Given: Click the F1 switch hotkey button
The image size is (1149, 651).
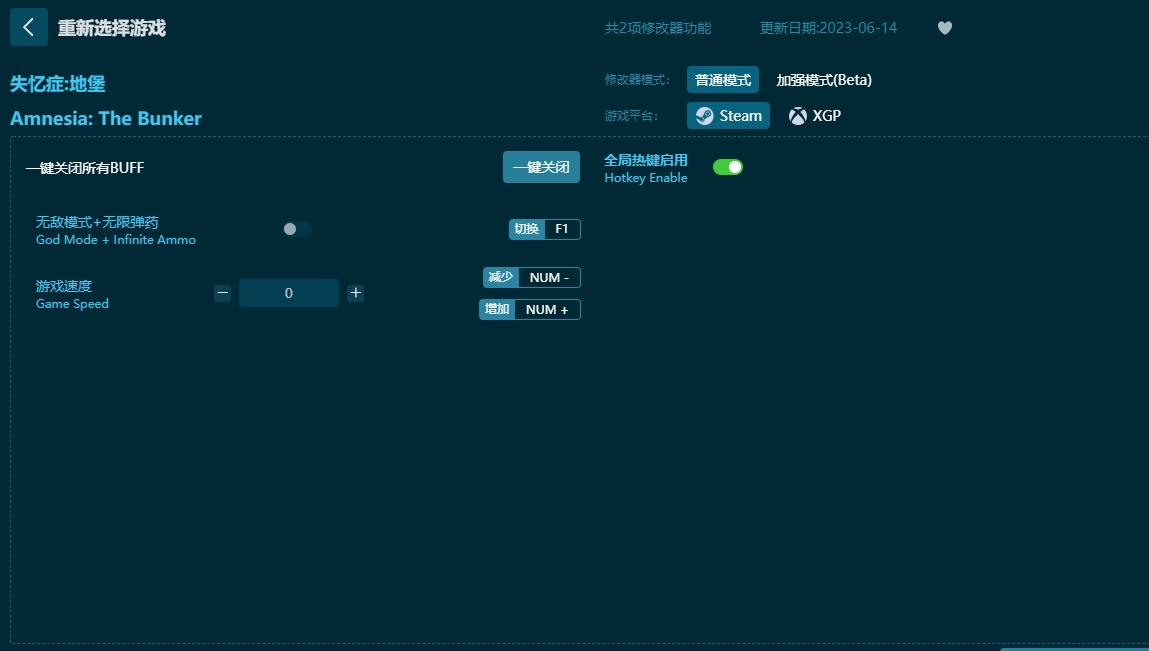Looking at the screenshot, I should tap(544, 229).
